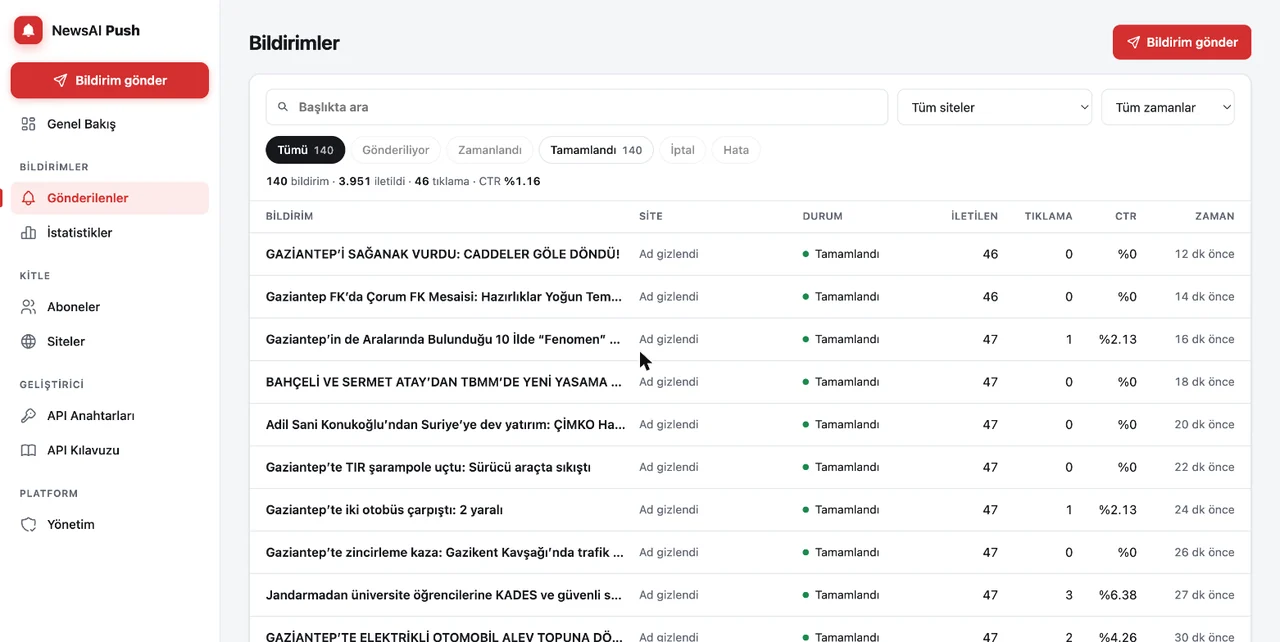Click the sidebar Bildirim gönder button
Viewport: 1280px width, 642px height.
[x=110, y=81]
